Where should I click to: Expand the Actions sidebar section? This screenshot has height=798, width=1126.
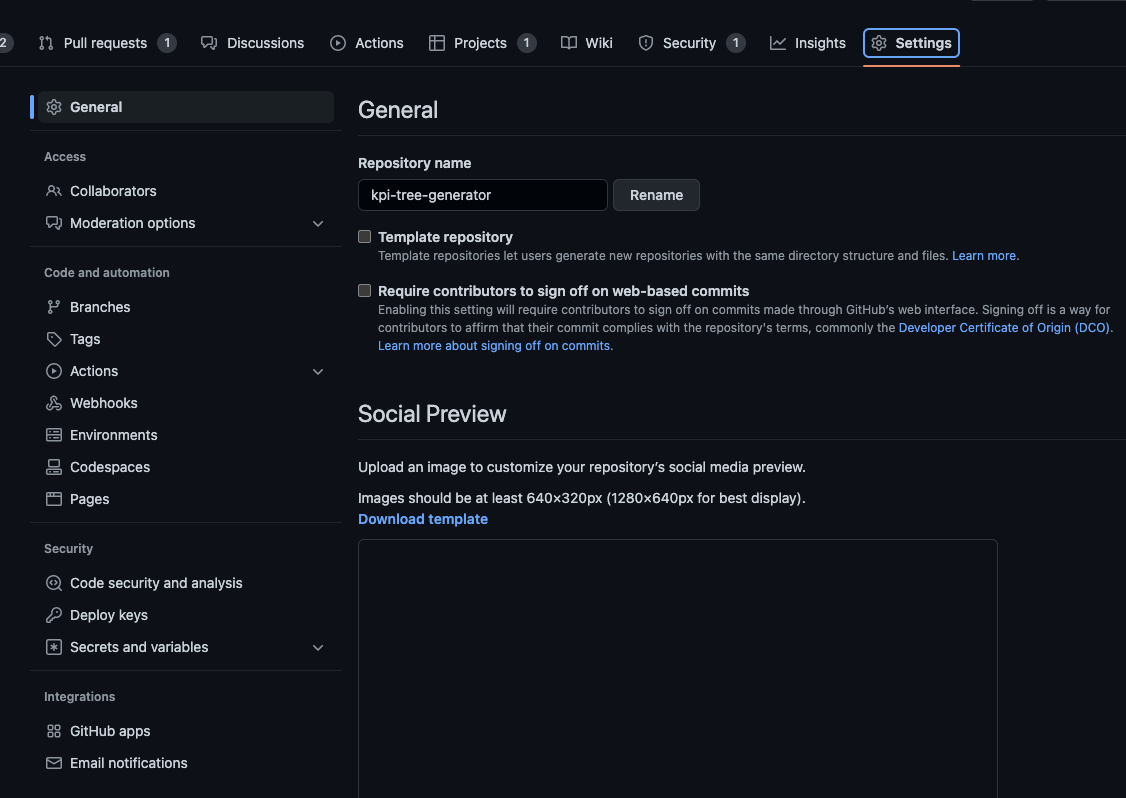[318, 371]
